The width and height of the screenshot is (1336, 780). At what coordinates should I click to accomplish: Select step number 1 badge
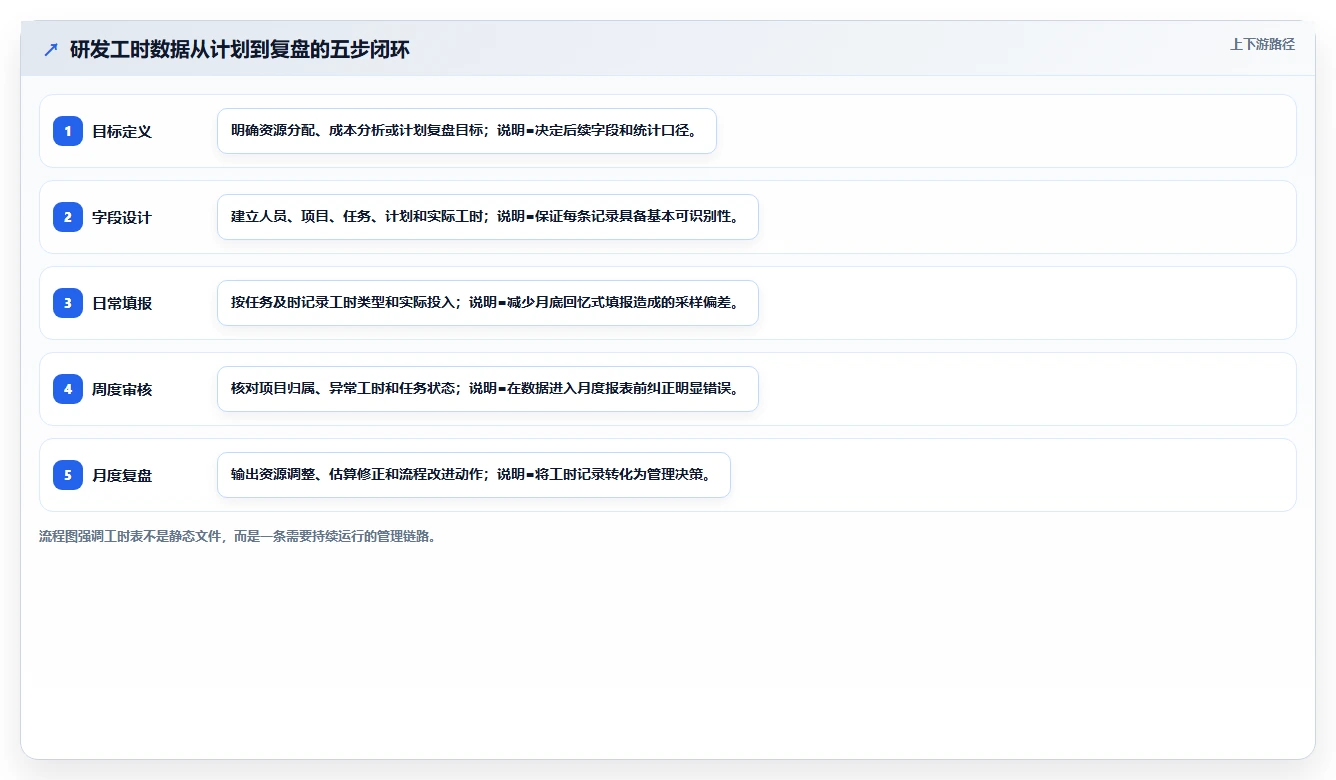[x=68, y=131]
